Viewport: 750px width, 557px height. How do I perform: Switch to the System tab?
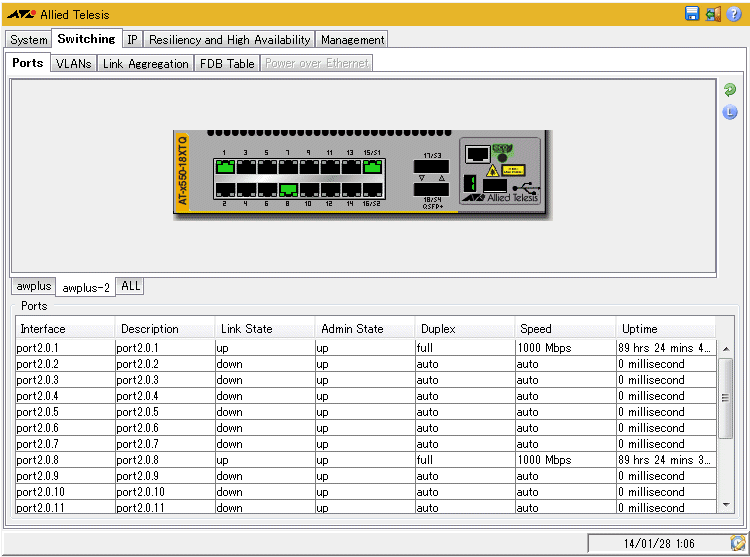[x=28, y=40]
